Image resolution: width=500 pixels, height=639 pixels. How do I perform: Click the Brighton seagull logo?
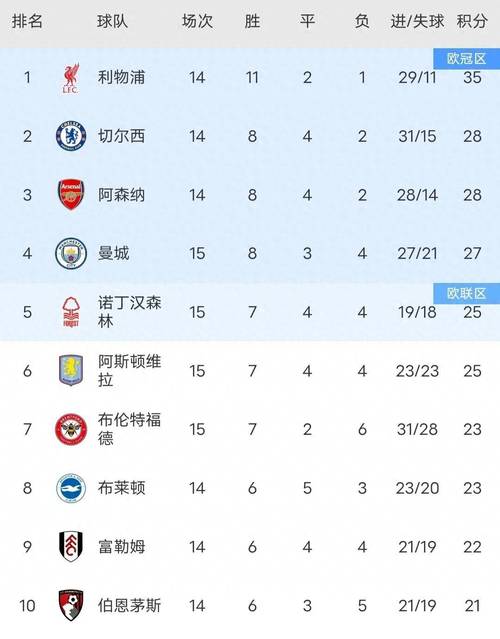(71, 488)
